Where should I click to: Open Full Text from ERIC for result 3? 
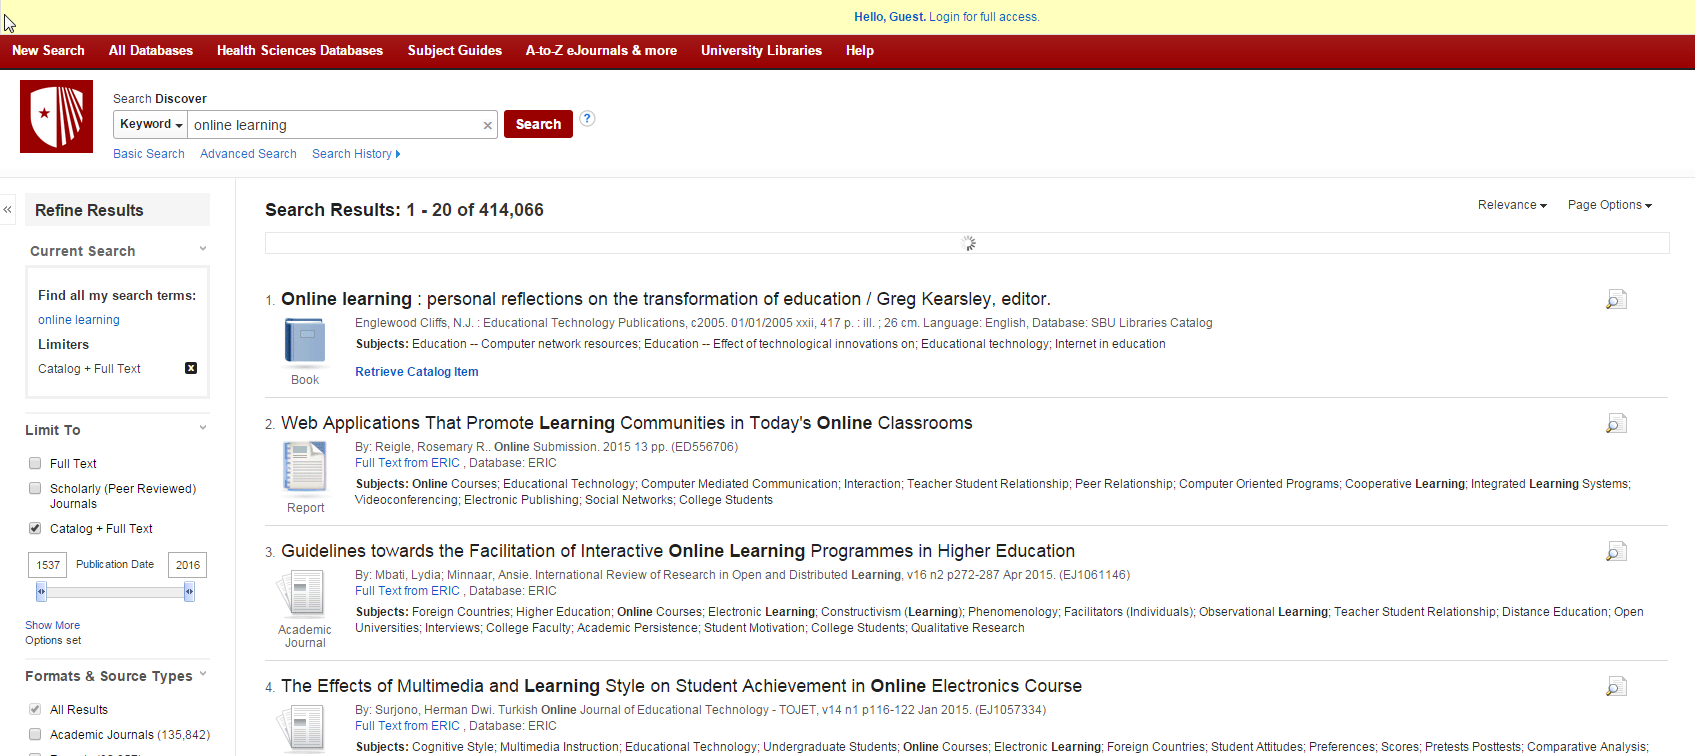click(407, 591)
